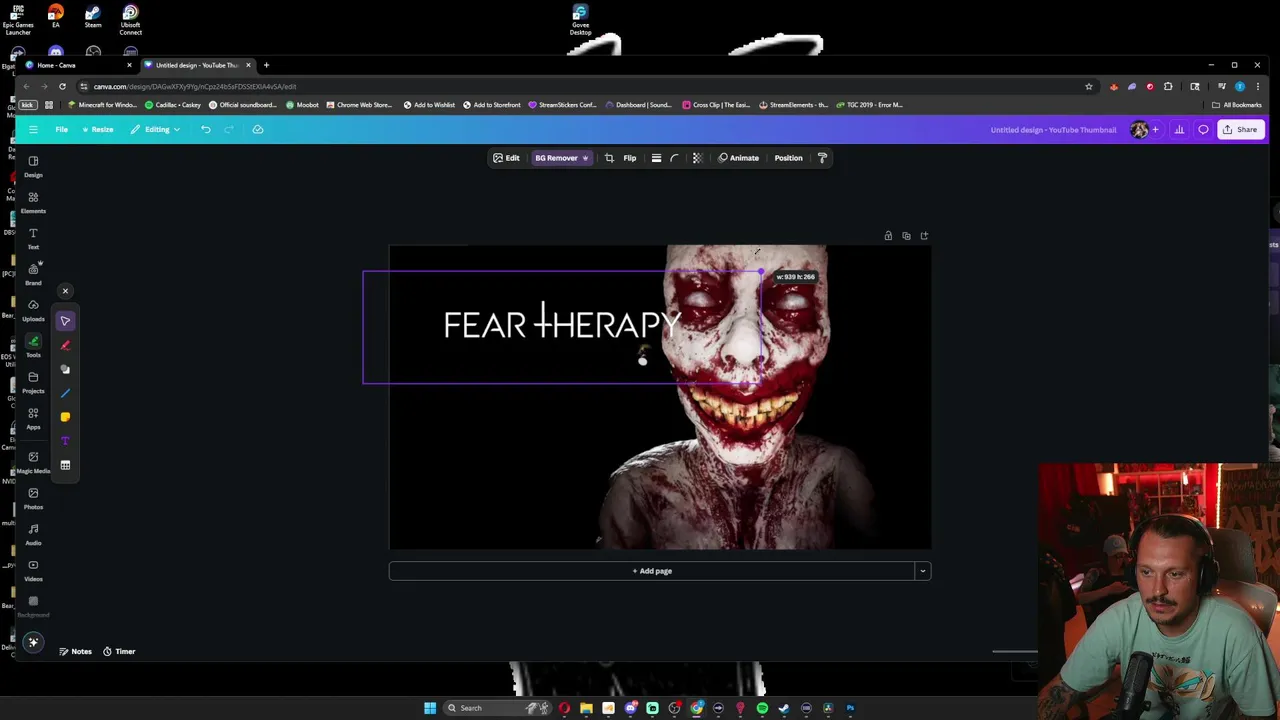Open the Audio panel
Screen dimensions: 1280x720
pos(33,534)
